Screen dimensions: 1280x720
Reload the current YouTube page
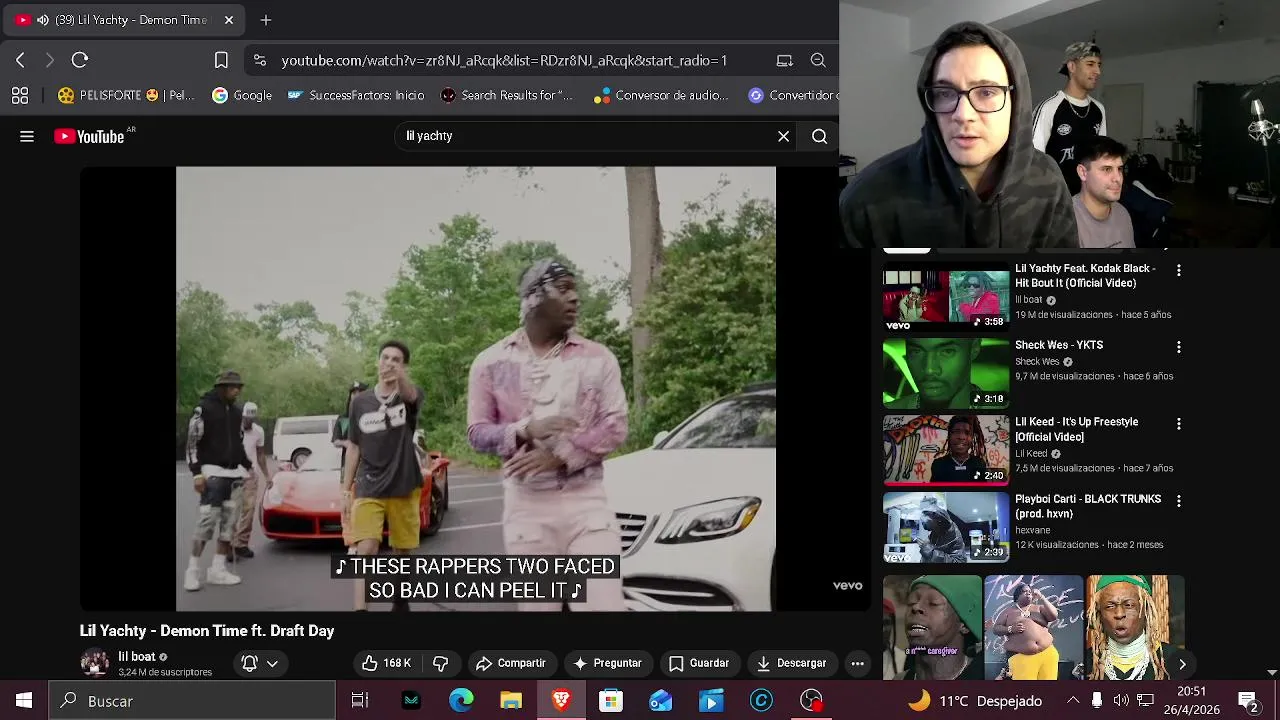[x=80, y=60]
